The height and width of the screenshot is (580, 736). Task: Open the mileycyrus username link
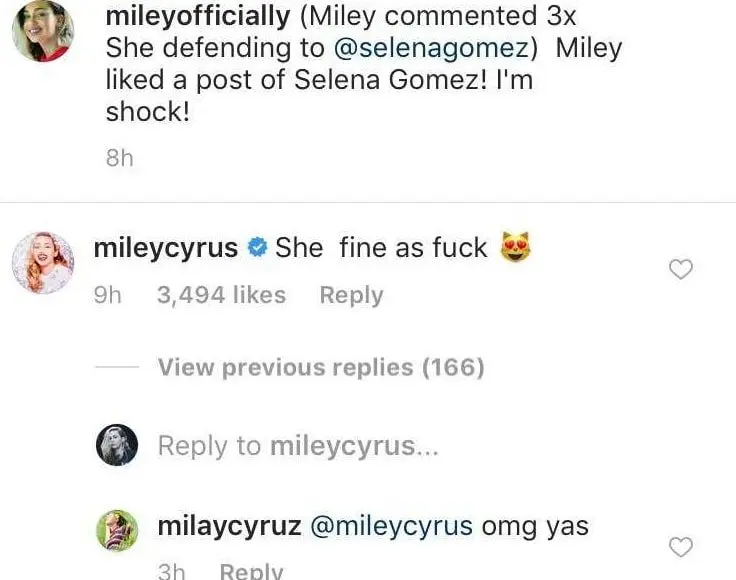point(165,248)
